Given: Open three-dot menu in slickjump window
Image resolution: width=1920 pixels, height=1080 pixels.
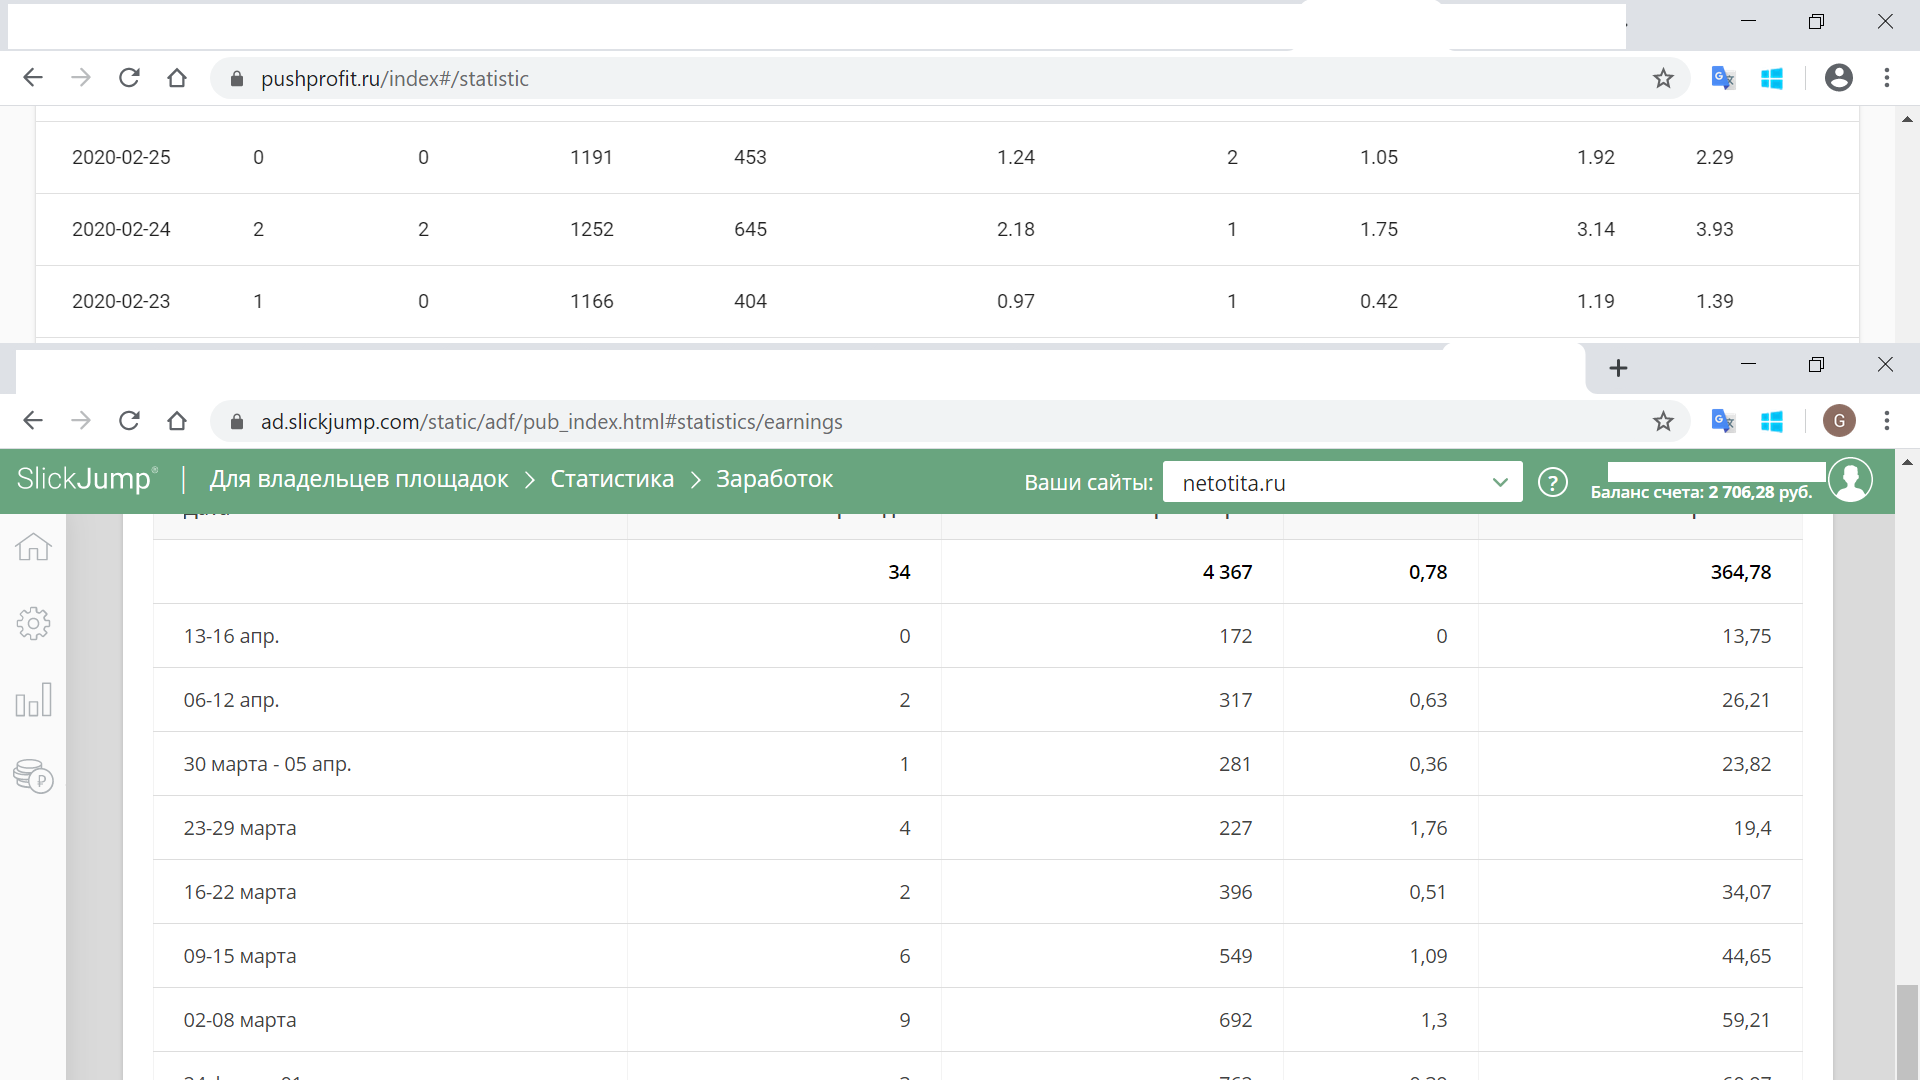Looking at the screenshot, I should click(x=1887, y=421).
